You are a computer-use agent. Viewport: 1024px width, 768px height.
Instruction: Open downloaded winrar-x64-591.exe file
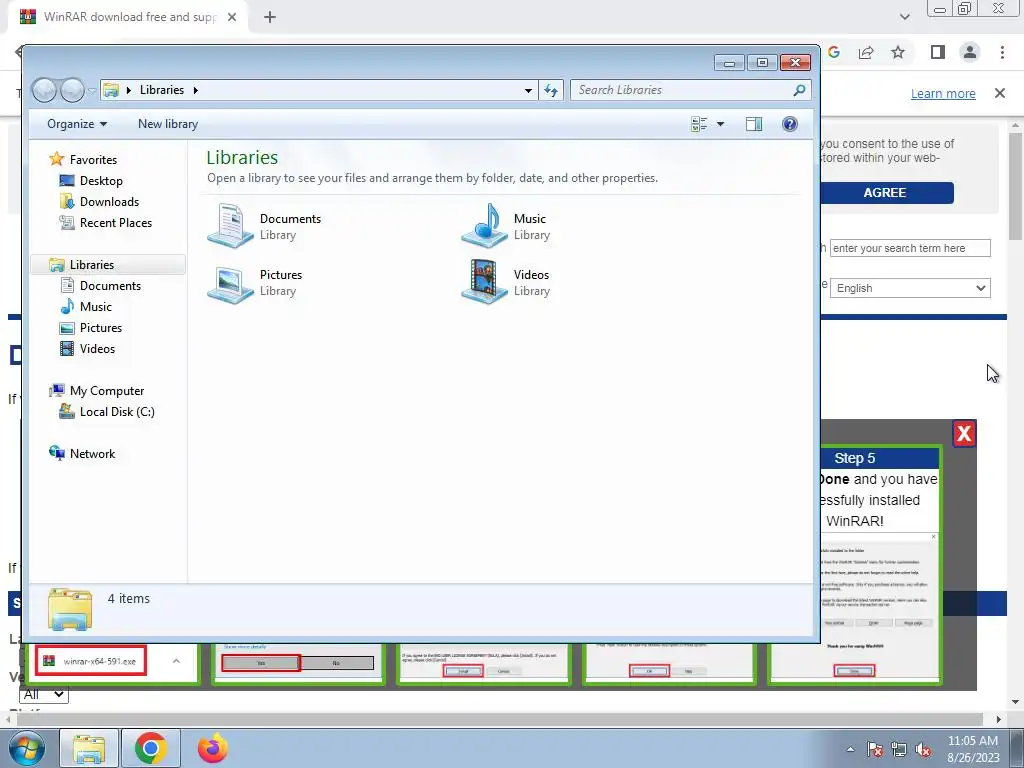91,662
